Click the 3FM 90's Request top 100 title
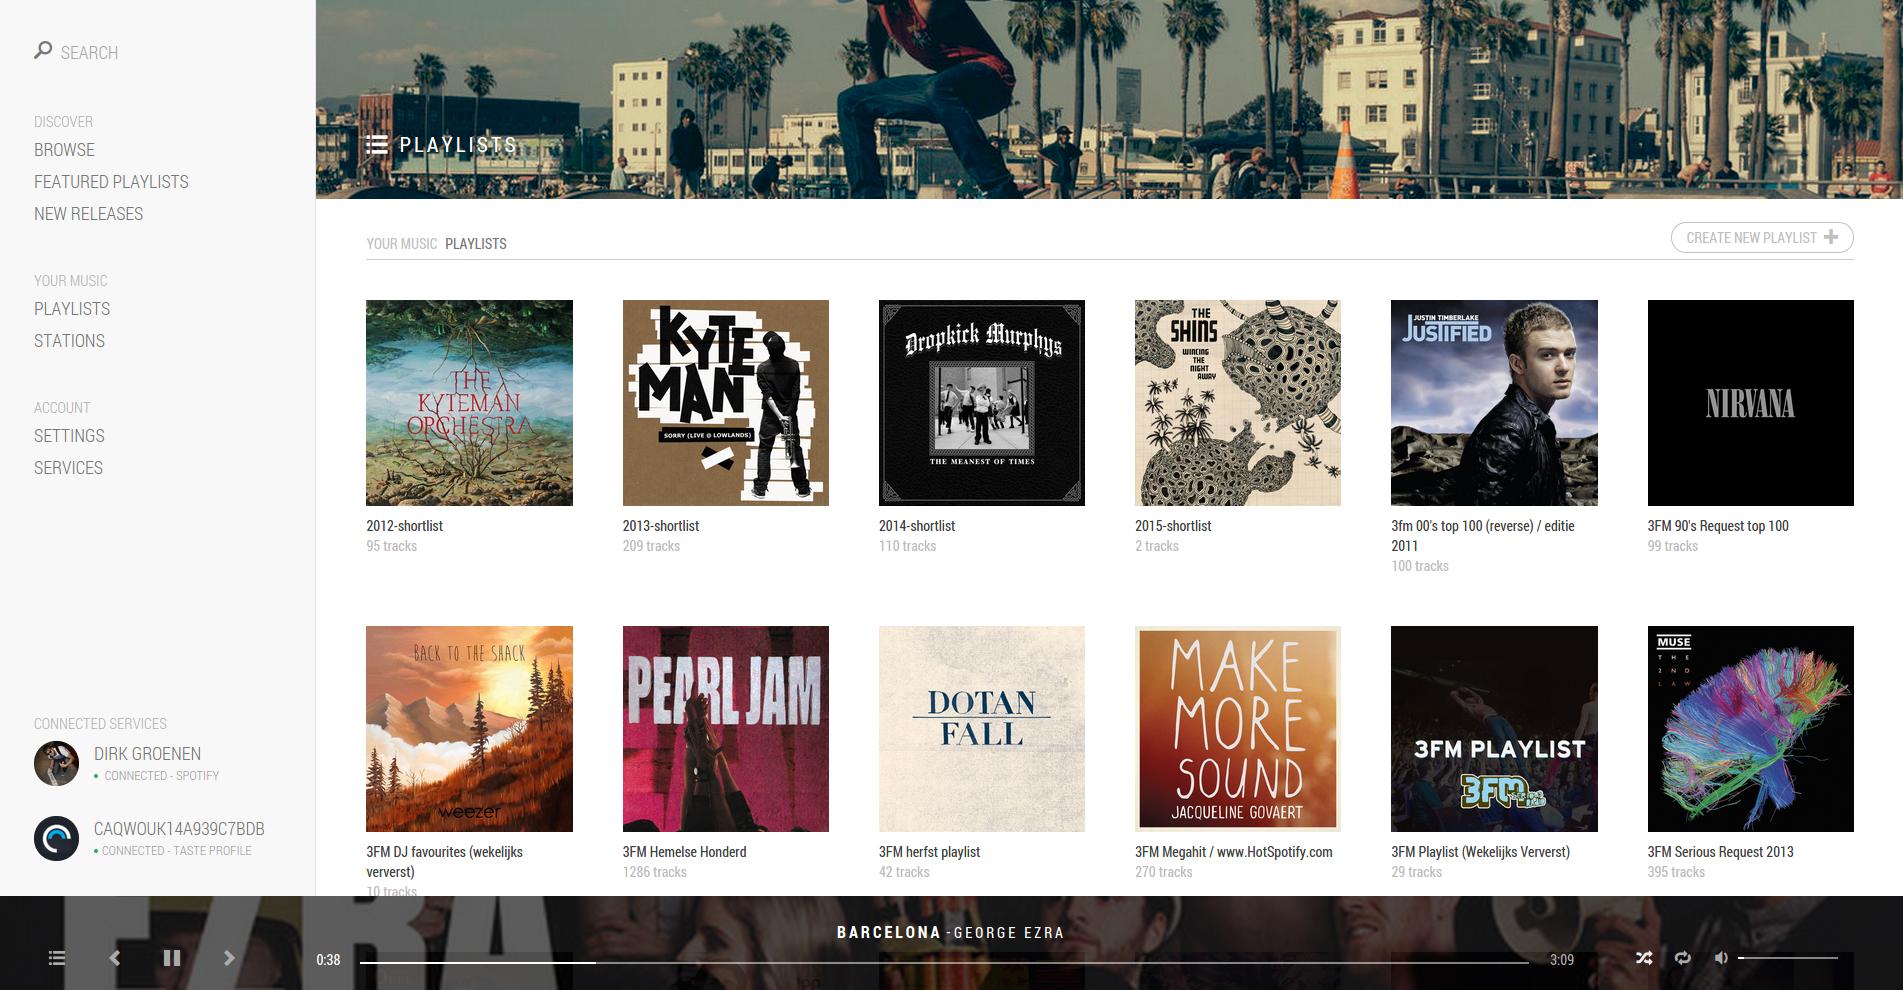This screenshot has width=1903, height=990. coord(1718,526)
